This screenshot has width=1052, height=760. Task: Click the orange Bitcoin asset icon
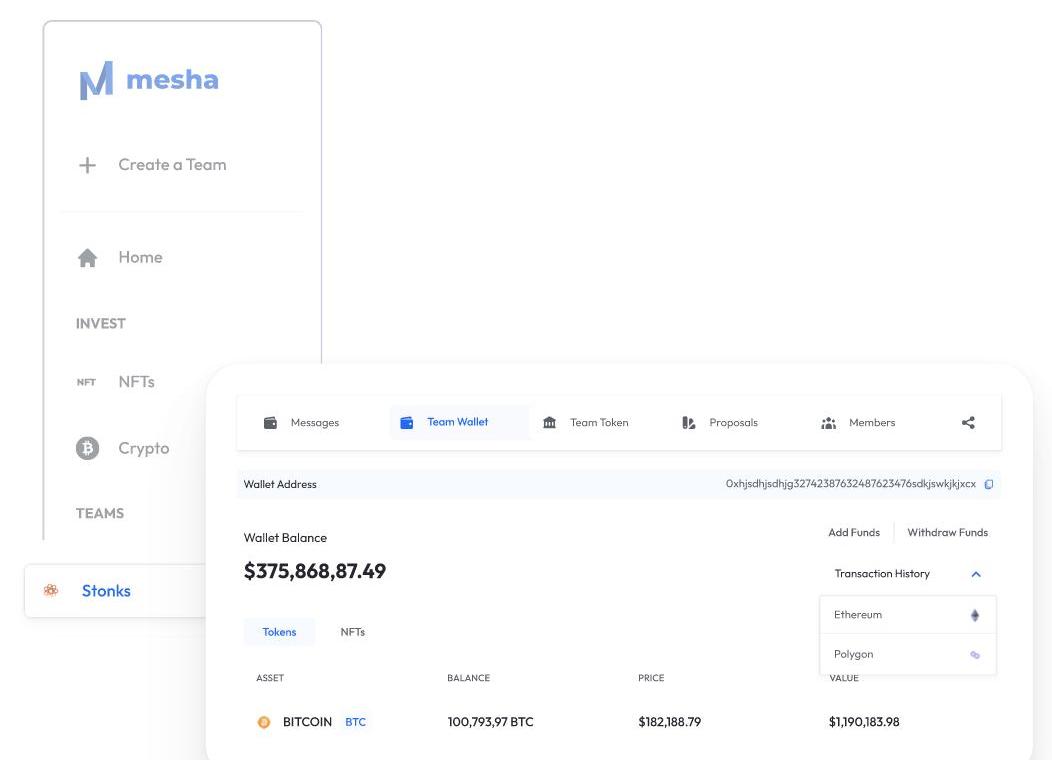264,722
